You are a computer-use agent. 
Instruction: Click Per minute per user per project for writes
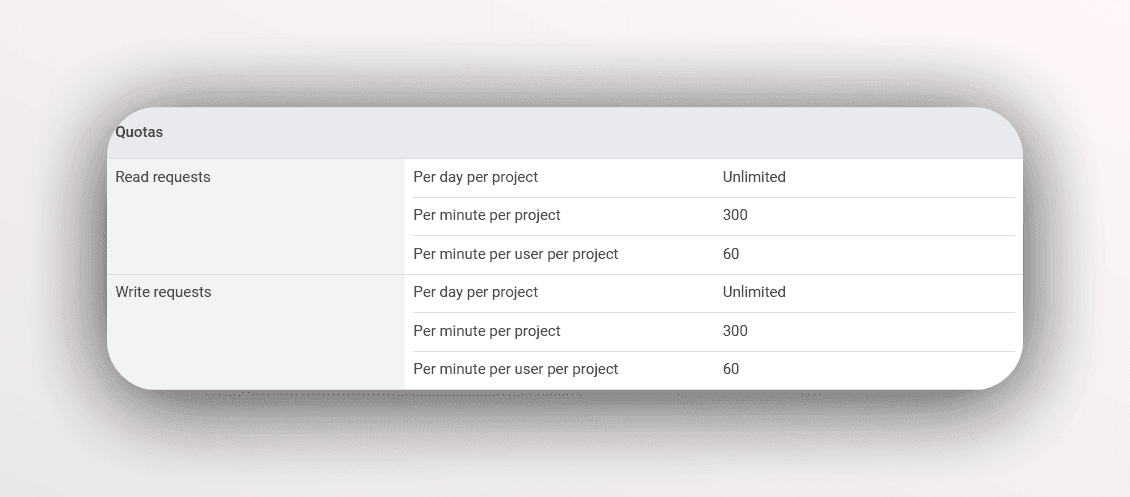tap(515, 369)
